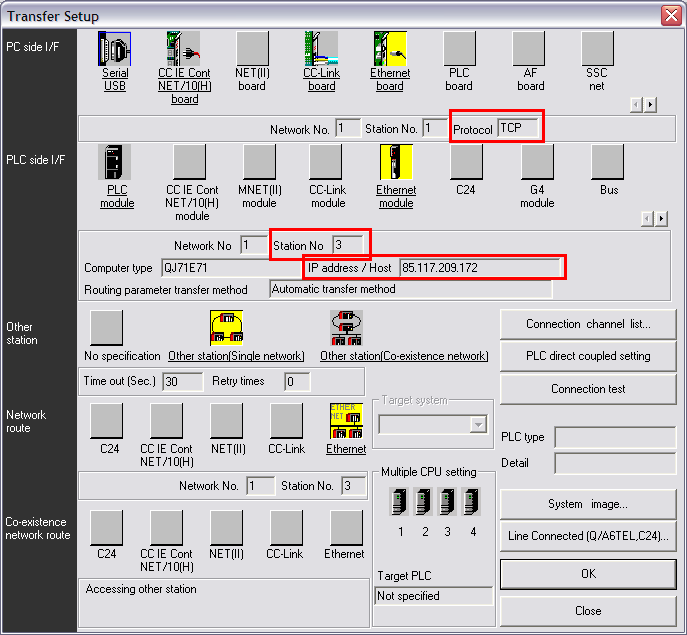Click the IP address / Host field

point(481,268)
